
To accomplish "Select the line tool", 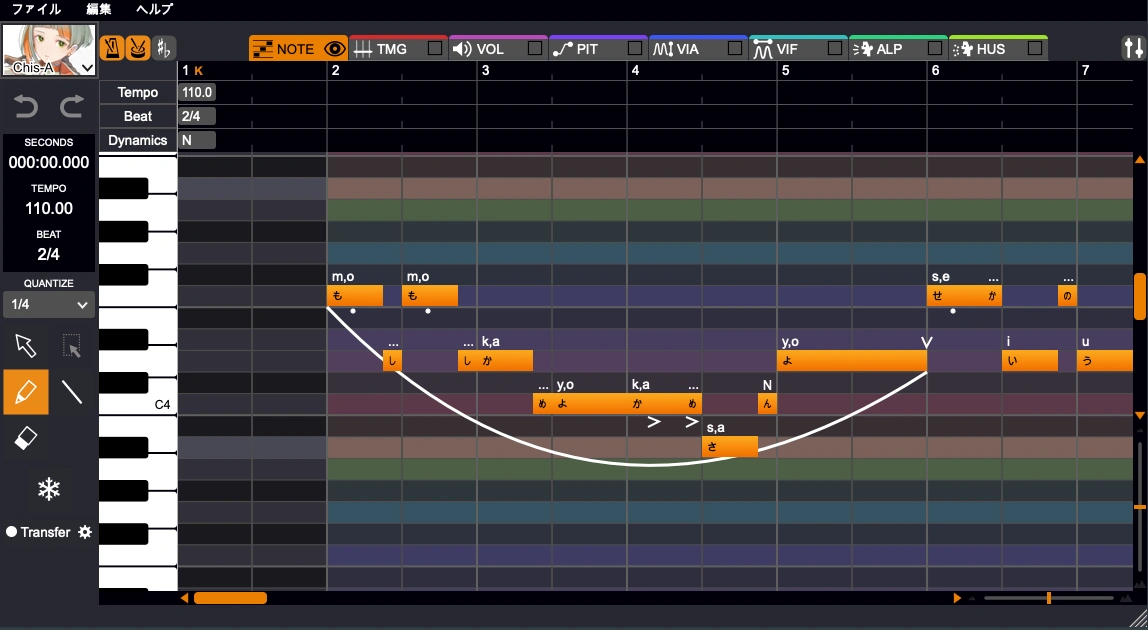I will [72, 392].
